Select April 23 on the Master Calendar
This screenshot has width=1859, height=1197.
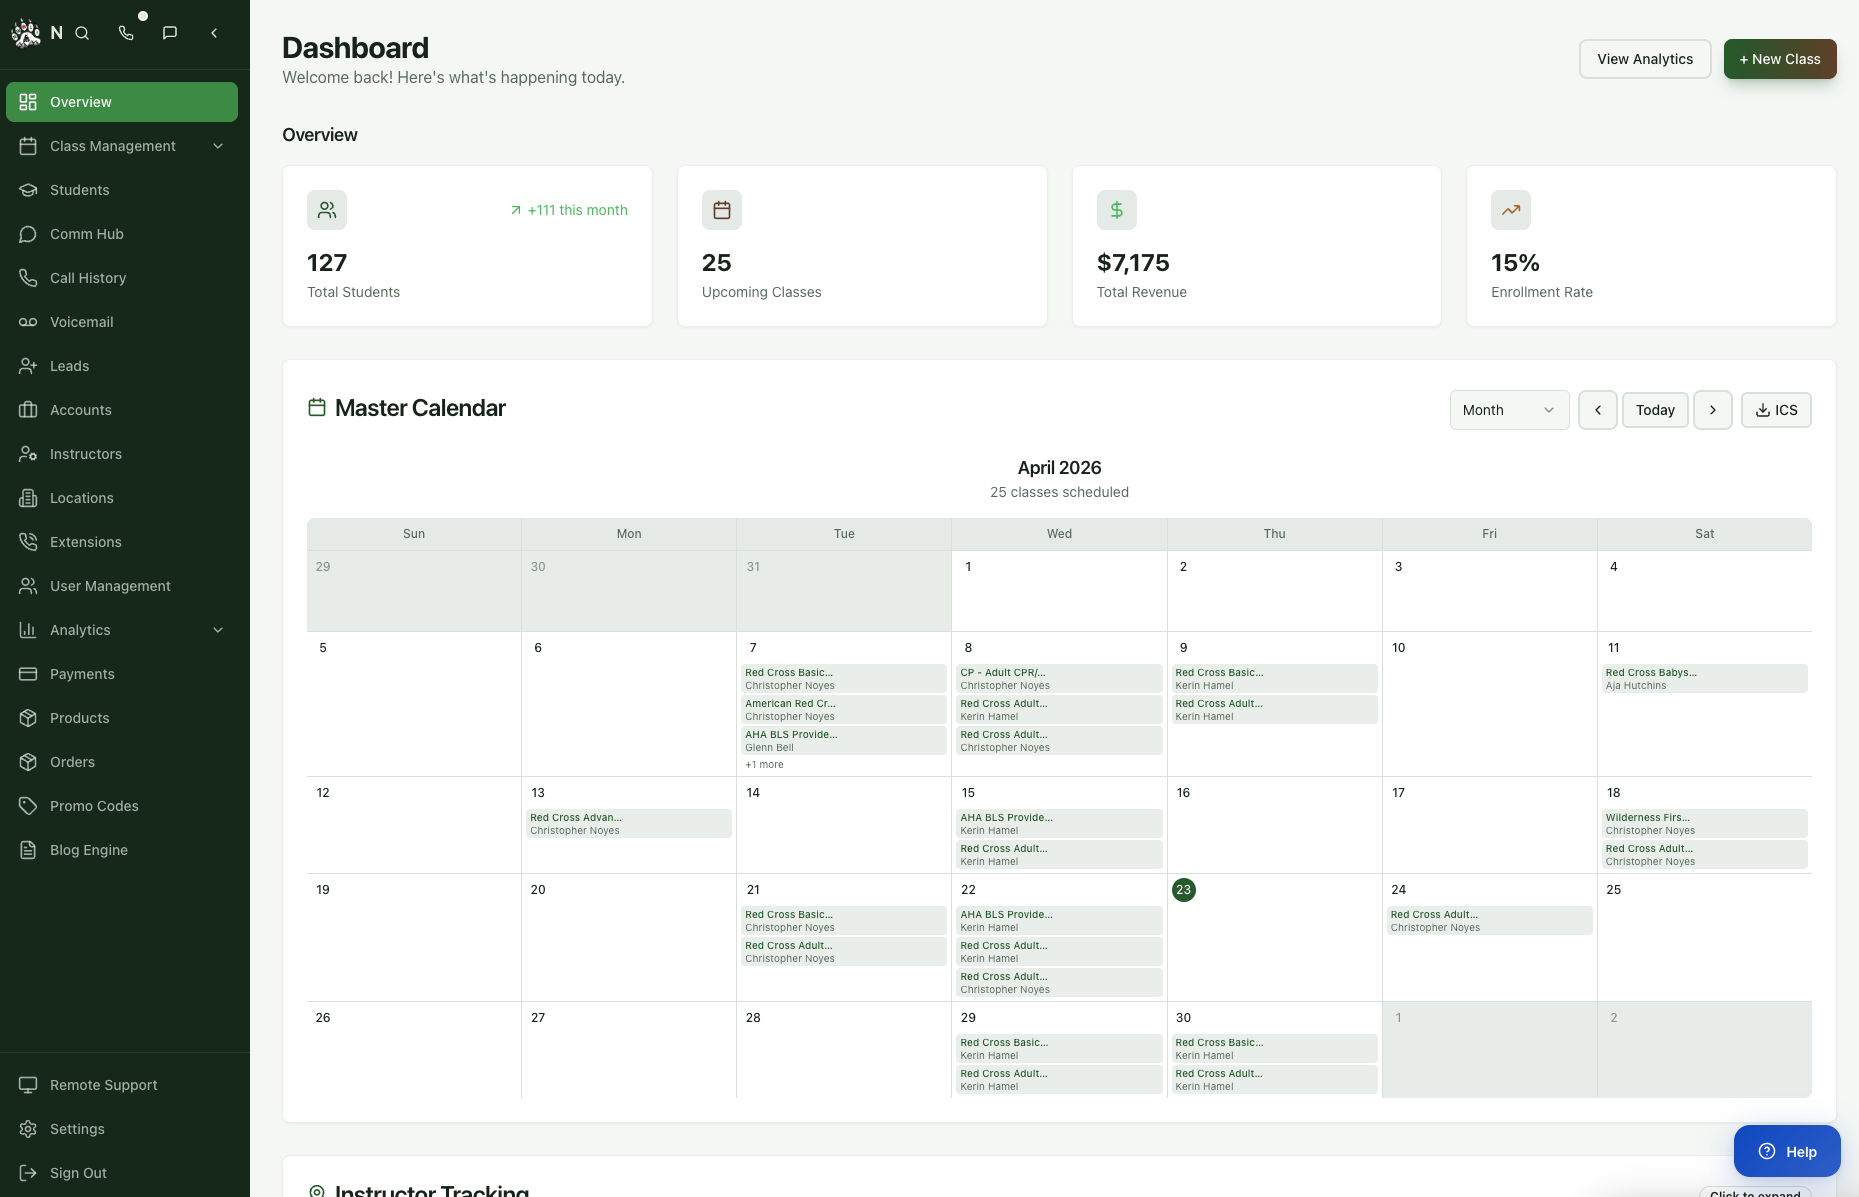click(1184, 889)
